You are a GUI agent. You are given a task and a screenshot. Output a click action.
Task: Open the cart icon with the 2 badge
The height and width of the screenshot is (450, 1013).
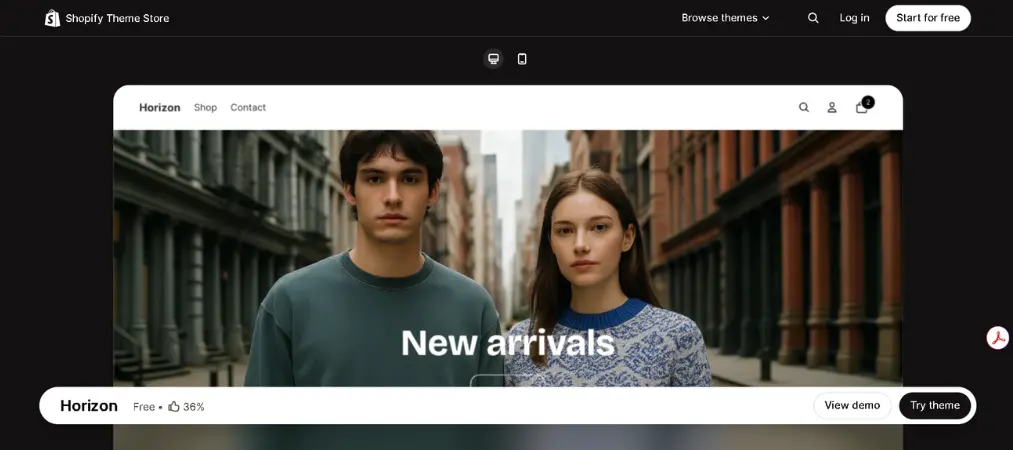coord(864,106)
